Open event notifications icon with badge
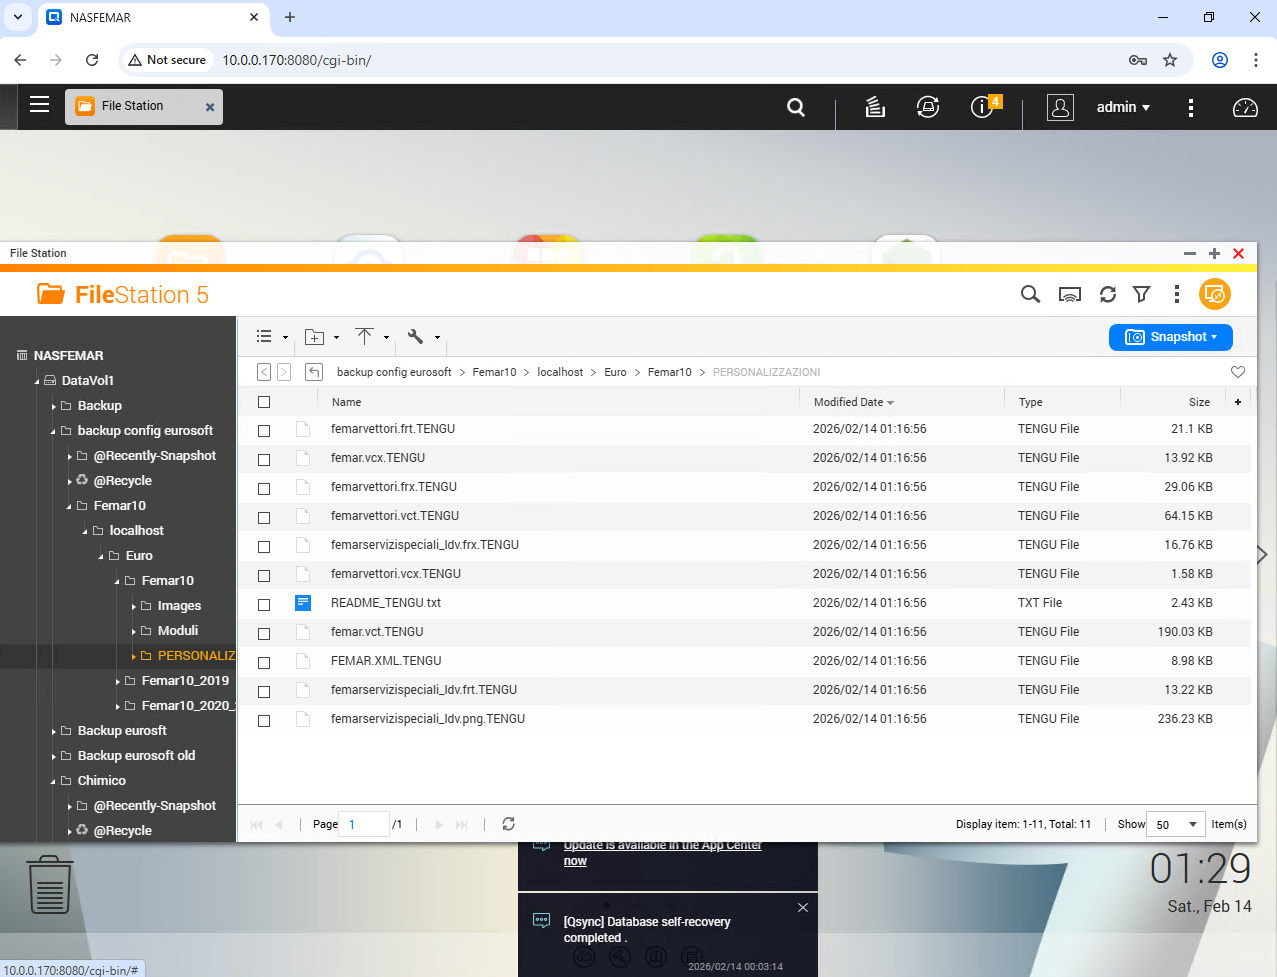 pos(985,106)
